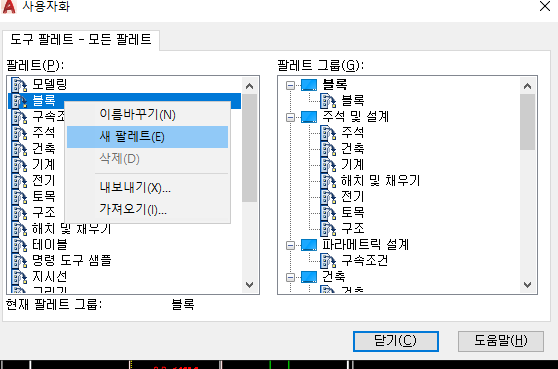This screenshot has height=369, width=558.
Task: Click the 모델링 palette icon
Action: [x=19, y=85]
